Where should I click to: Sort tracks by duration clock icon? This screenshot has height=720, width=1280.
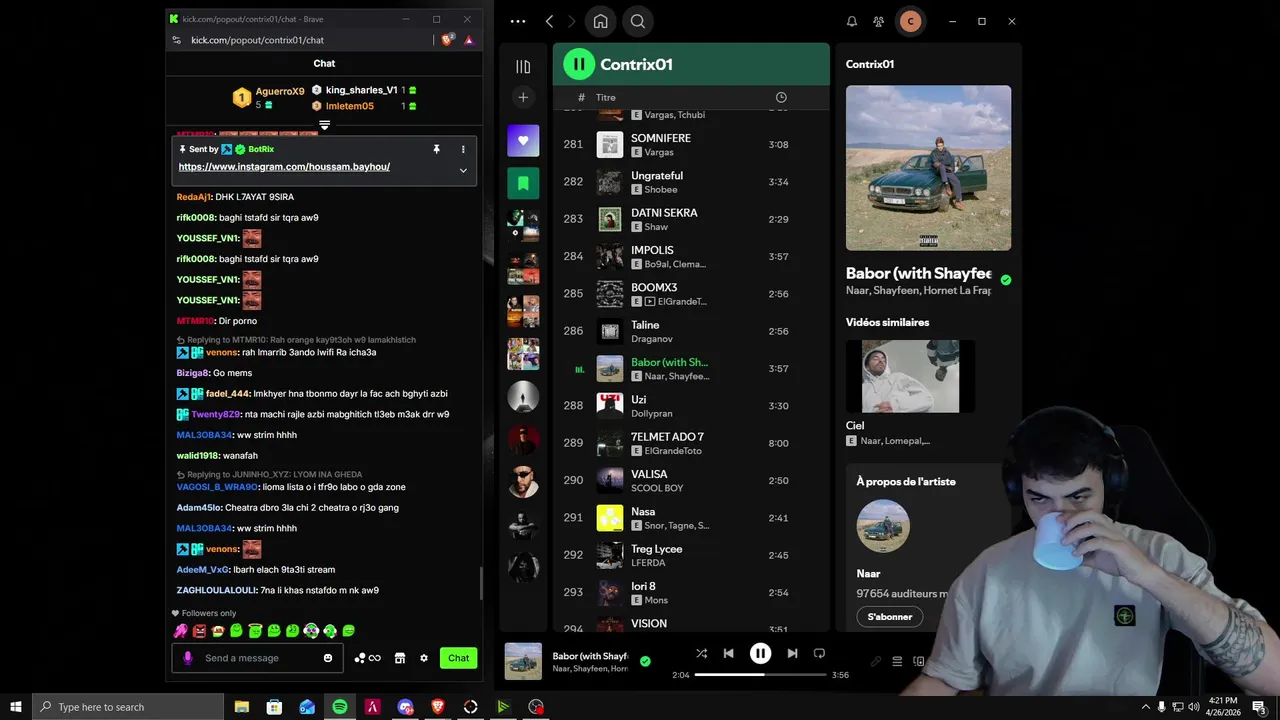pos(781,97)
